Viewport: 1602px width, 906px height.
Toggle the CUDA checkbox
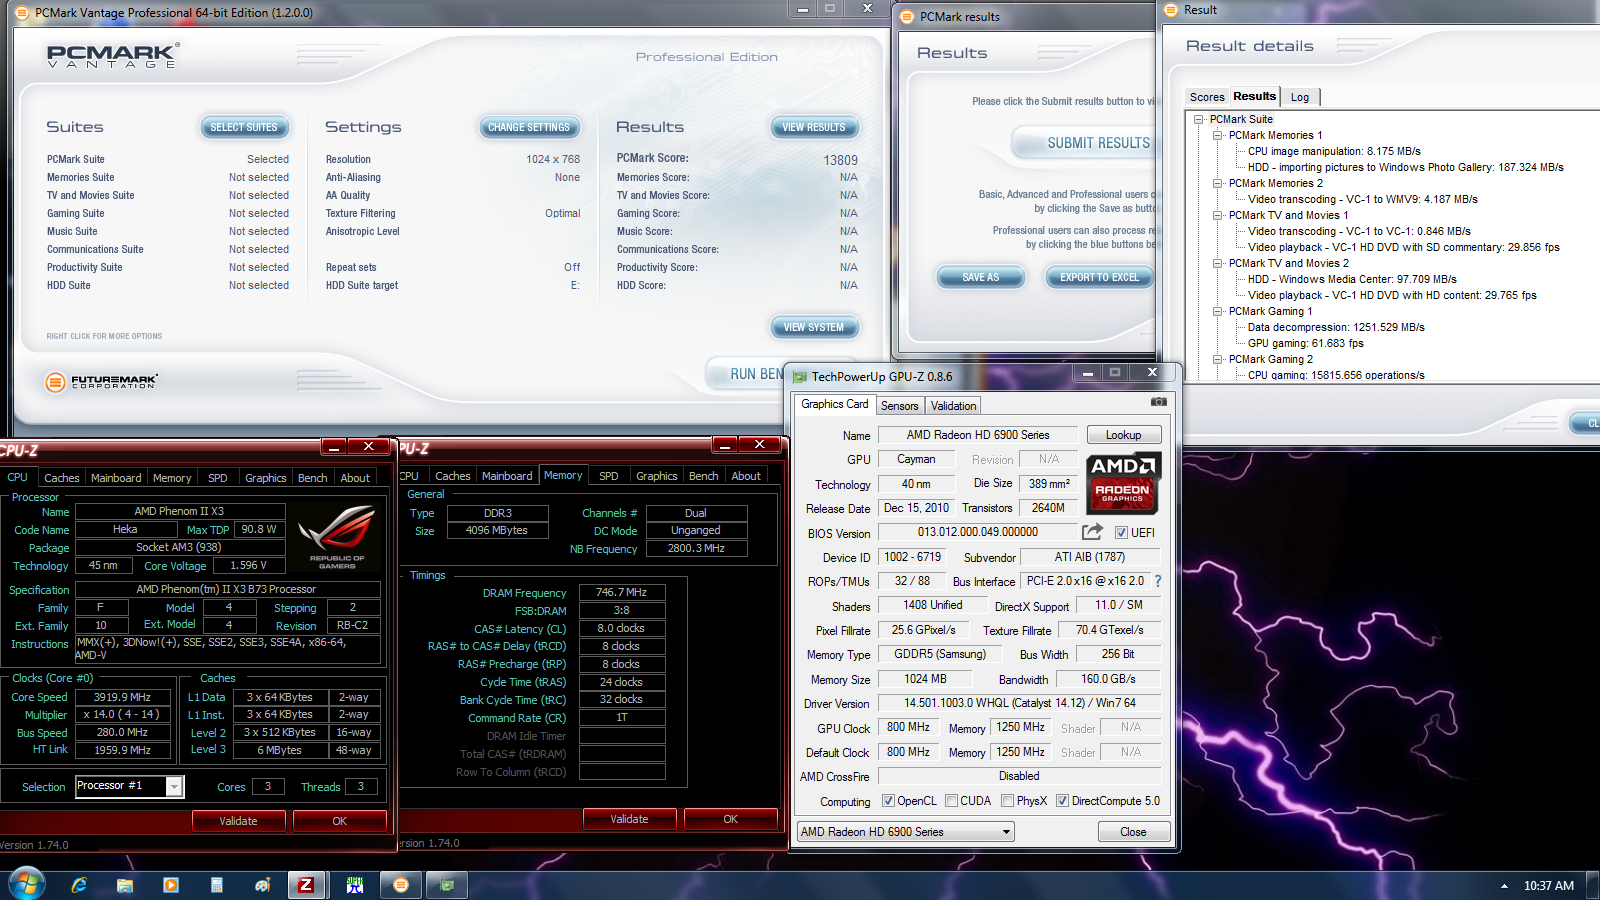click(x=952, y=801)
